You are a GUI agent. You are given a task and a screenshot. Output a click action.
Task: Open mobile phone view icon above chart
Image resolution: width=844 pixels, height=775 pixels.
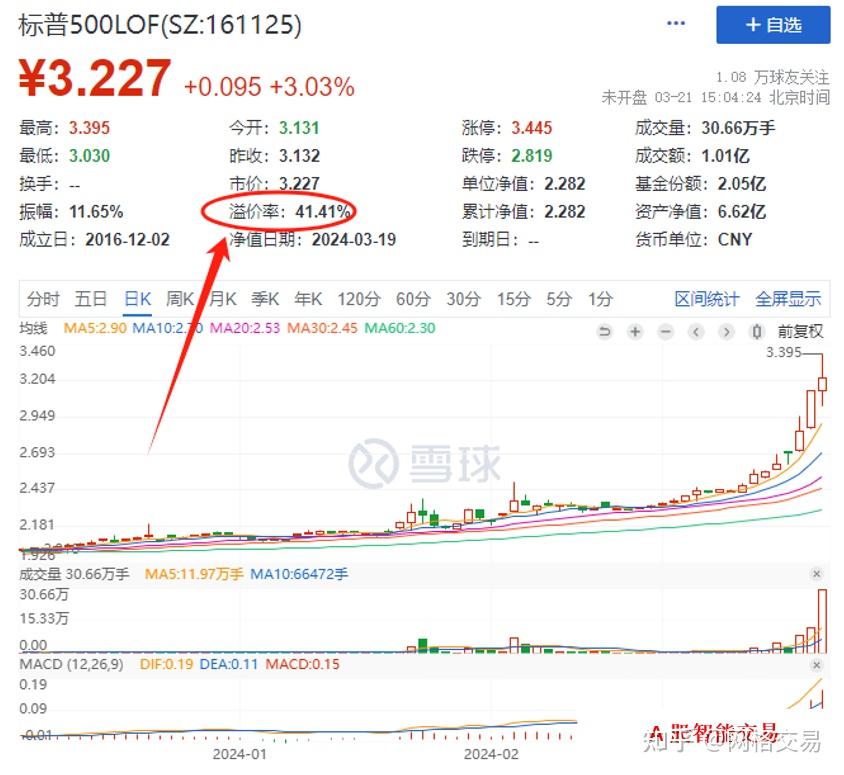click(757, 331)
